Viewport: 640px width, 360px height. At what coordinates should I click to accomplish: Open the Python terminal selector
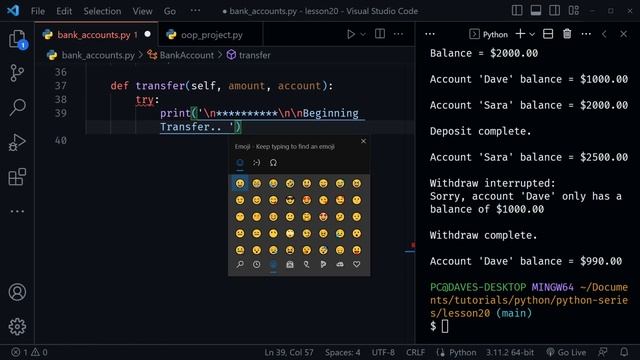[x=489, y=34]
